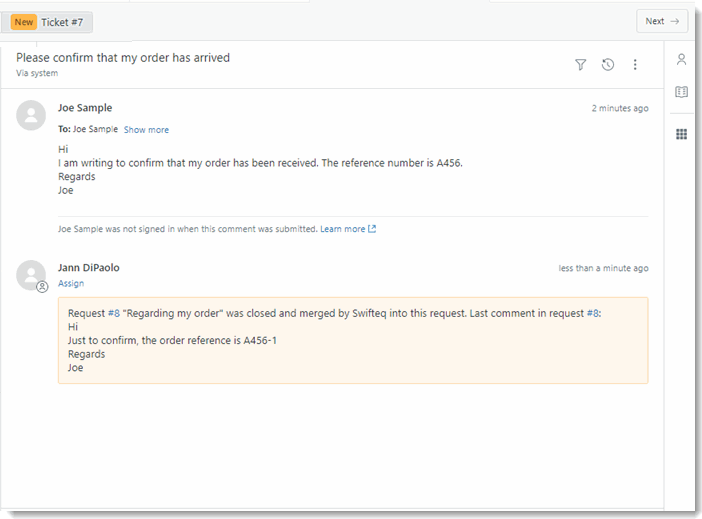Click Jann DiPaolo's avatar
The width and height of the screenshot is (702, 519).
click(x=31, y=275)
